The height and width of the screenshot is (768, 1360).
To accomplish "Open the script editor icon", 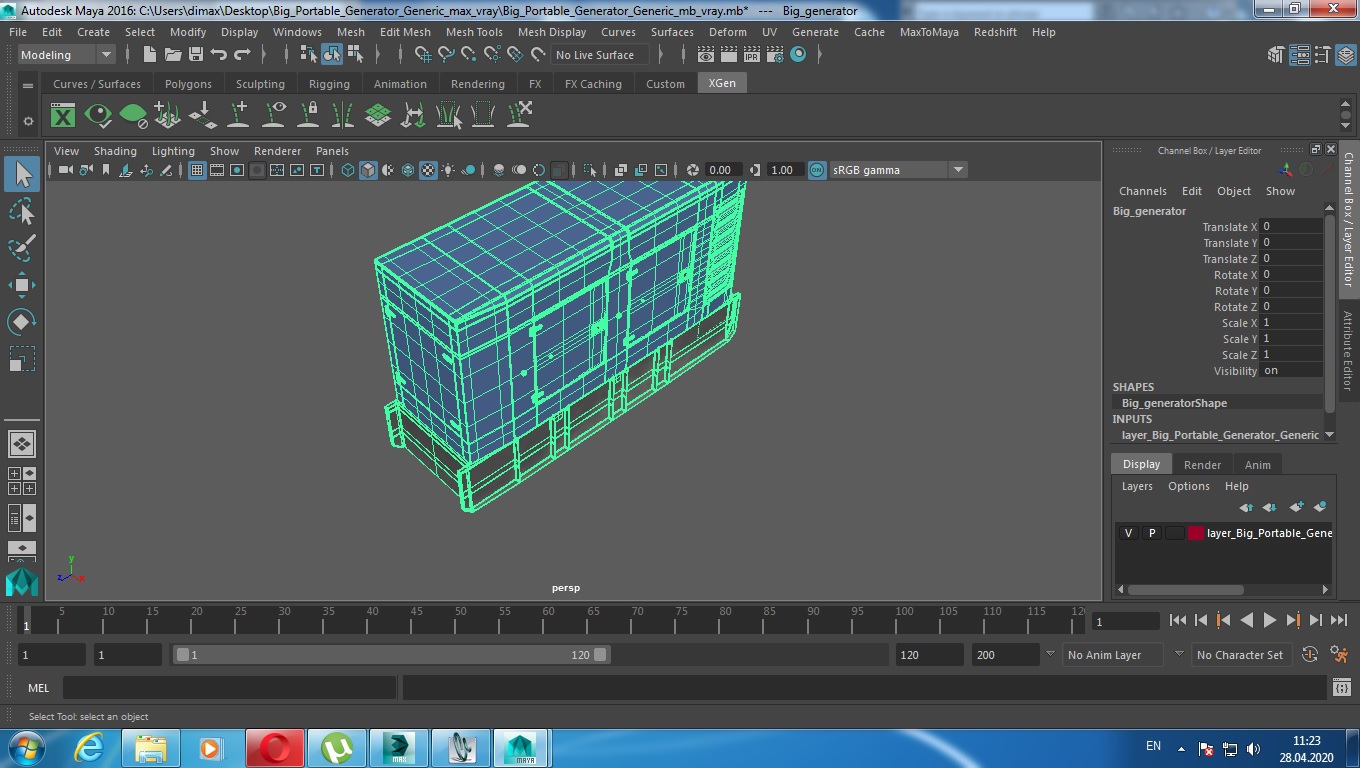I will [1342, 687].
